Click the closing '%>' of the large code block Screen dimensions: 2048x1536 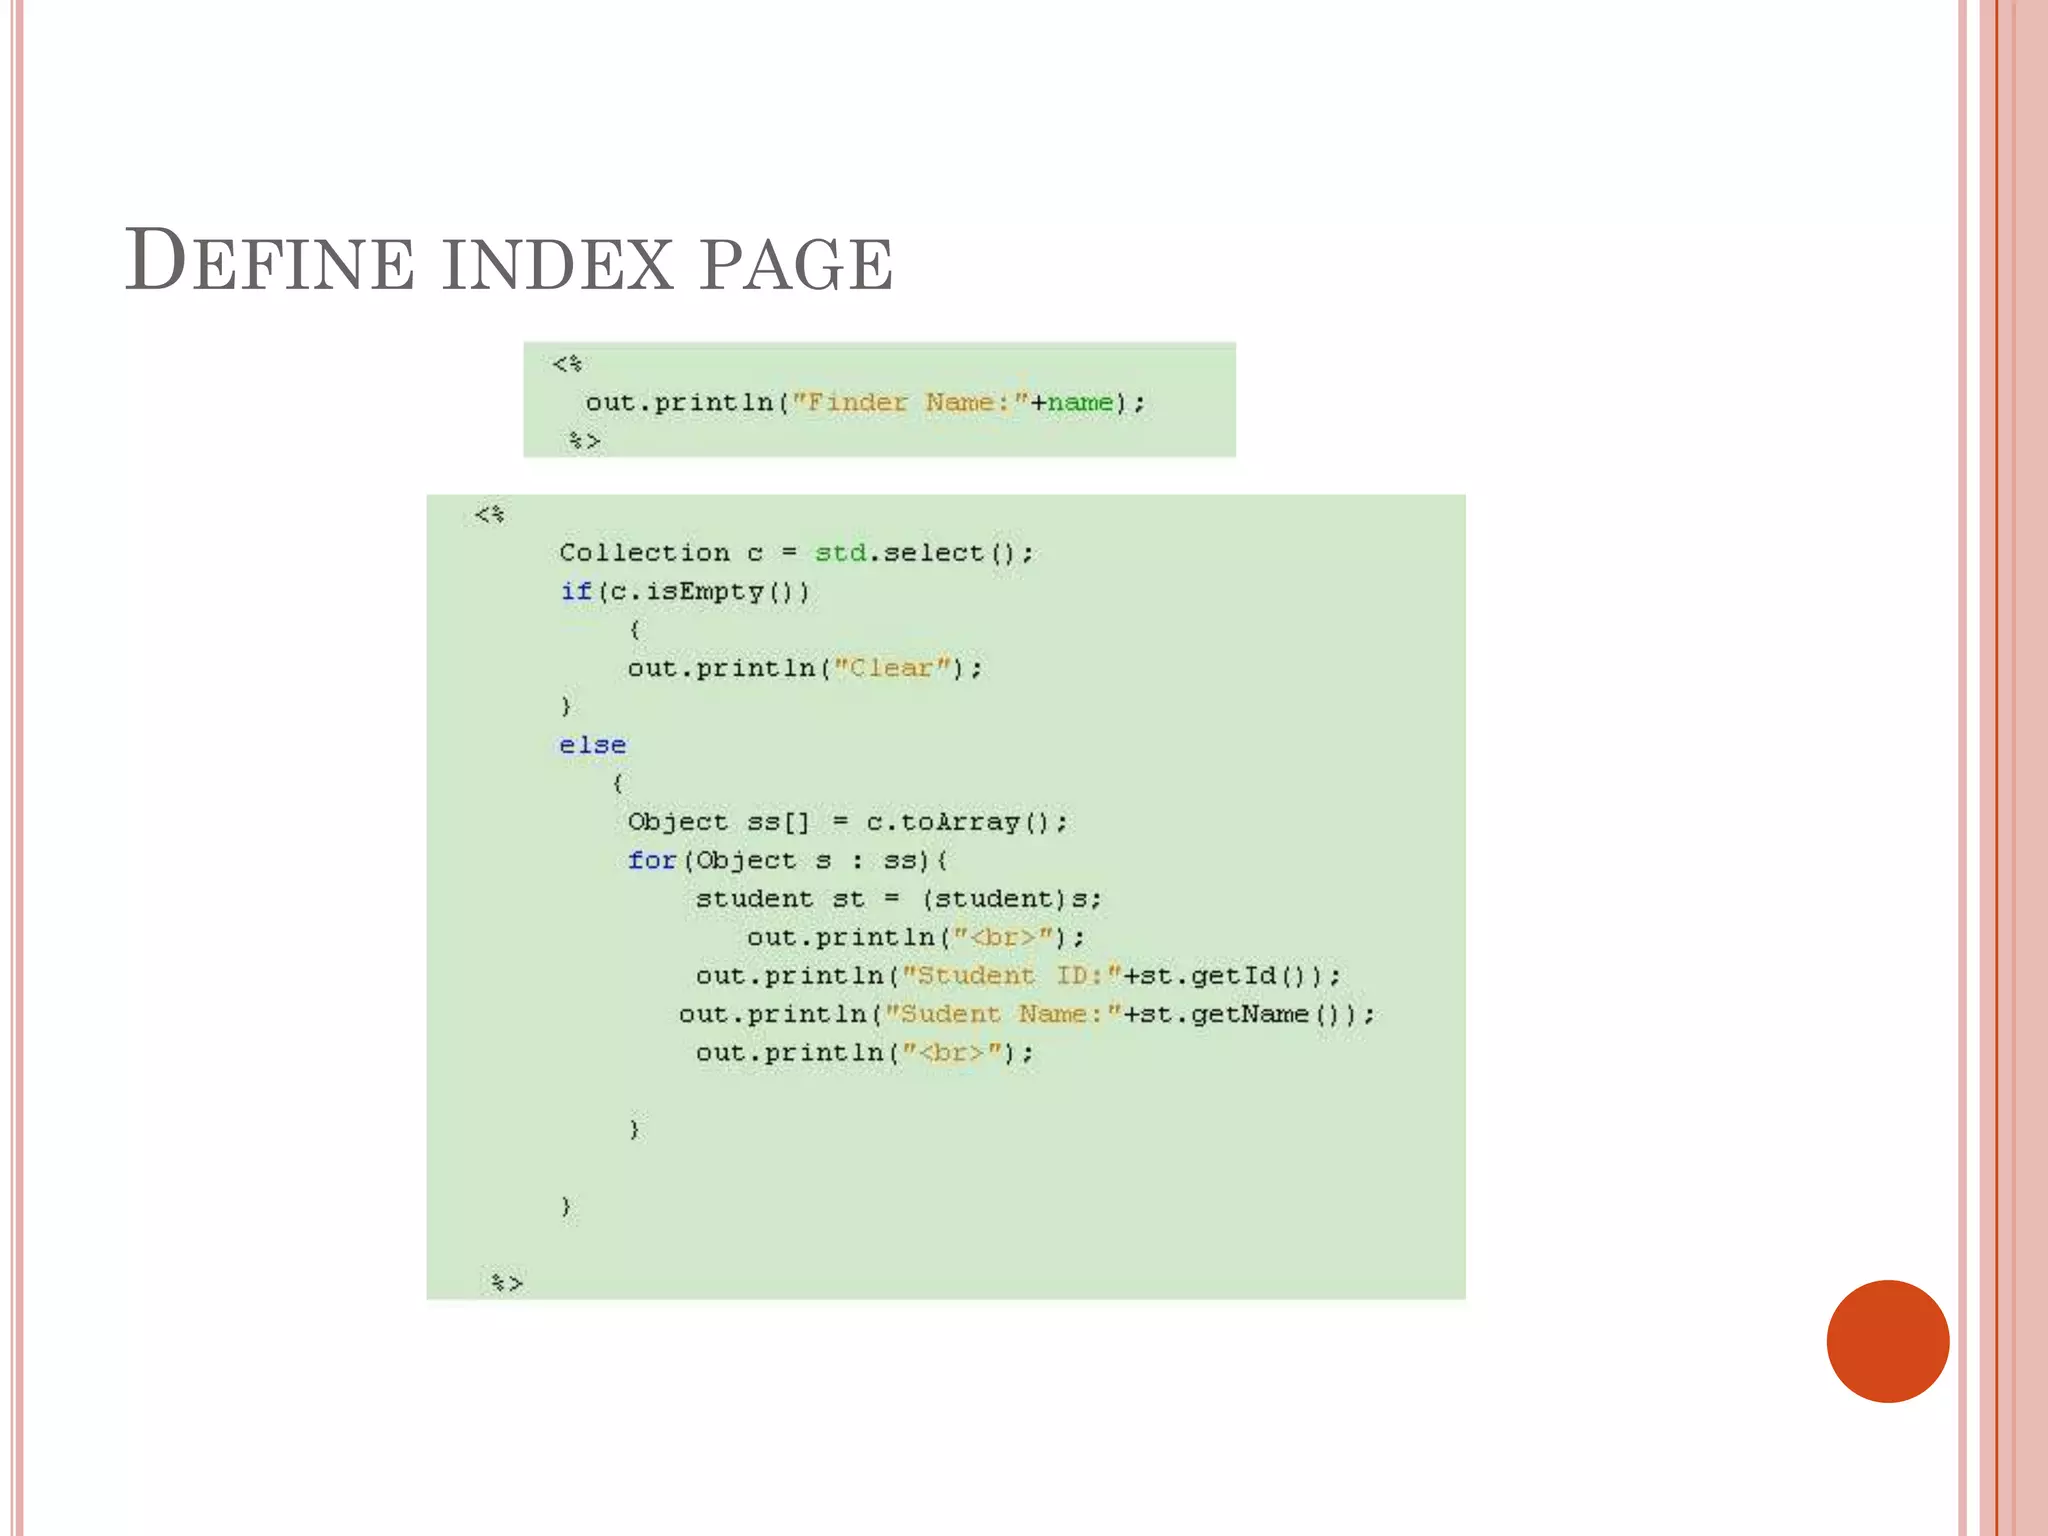[x=507, y=1283]
